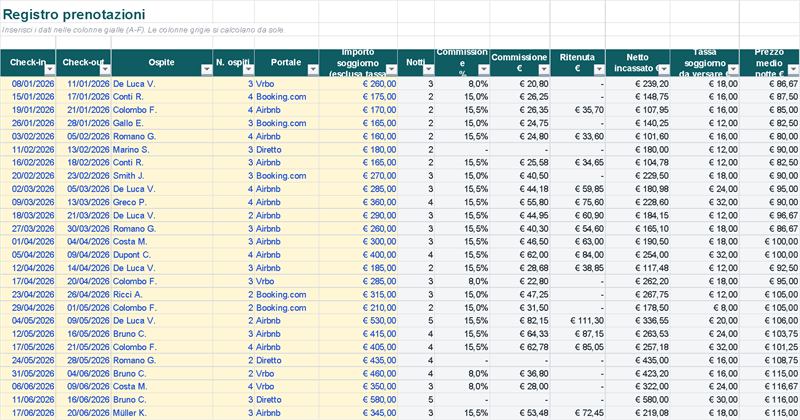Select Booking.com cell in Ricci A. row
This screenshot has width=800, height=420.
click(x=287, y=294)
